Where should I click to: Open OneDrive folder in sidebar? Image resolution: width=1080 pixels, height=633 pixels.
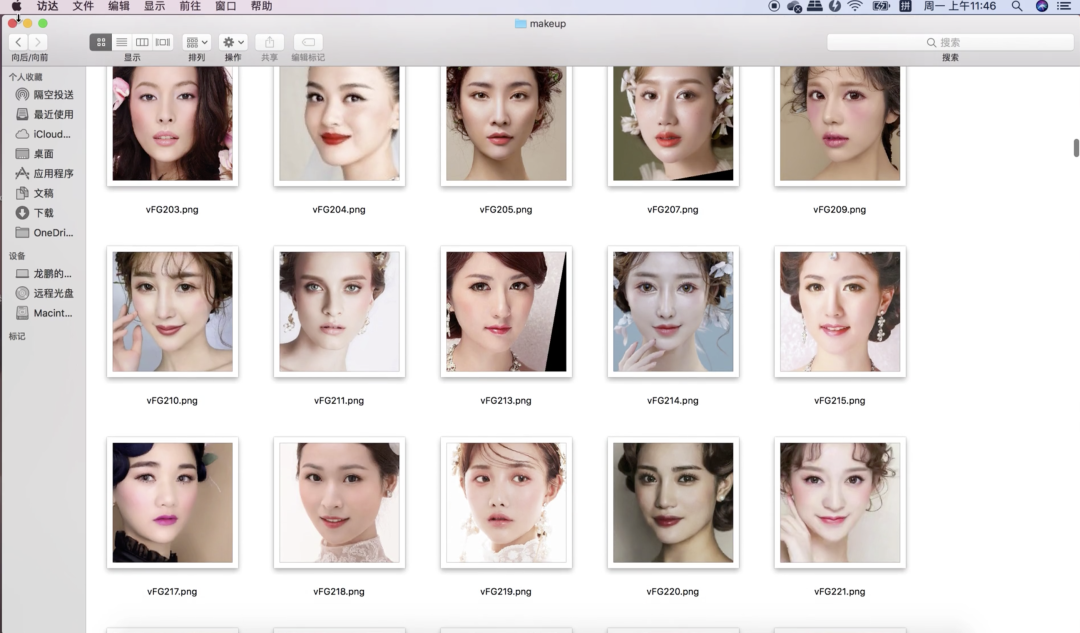coord(45,232)
